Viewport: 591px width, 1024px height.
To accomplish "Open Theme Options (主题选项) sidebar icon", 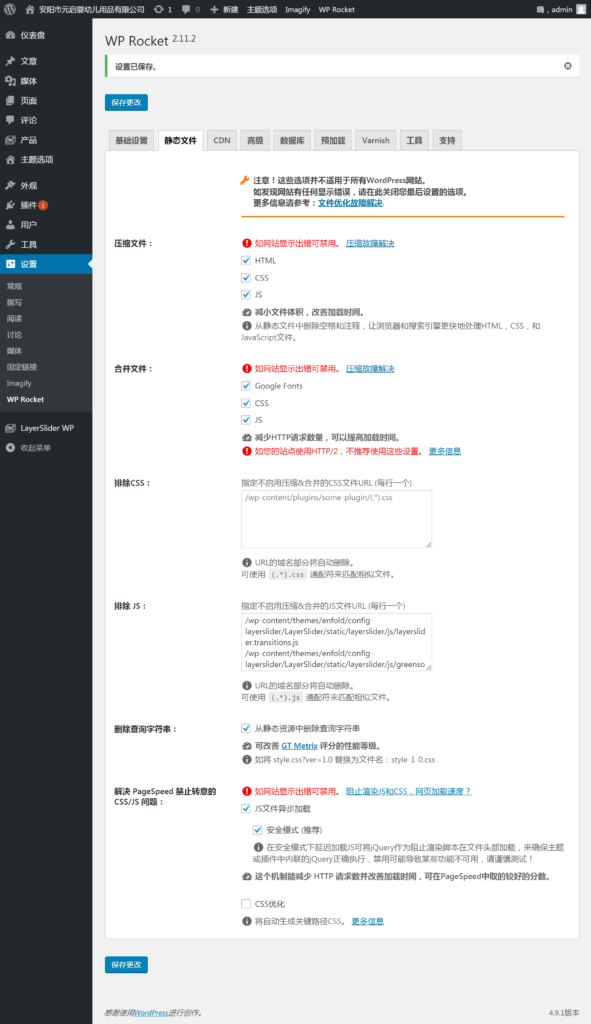I will 10,159.
